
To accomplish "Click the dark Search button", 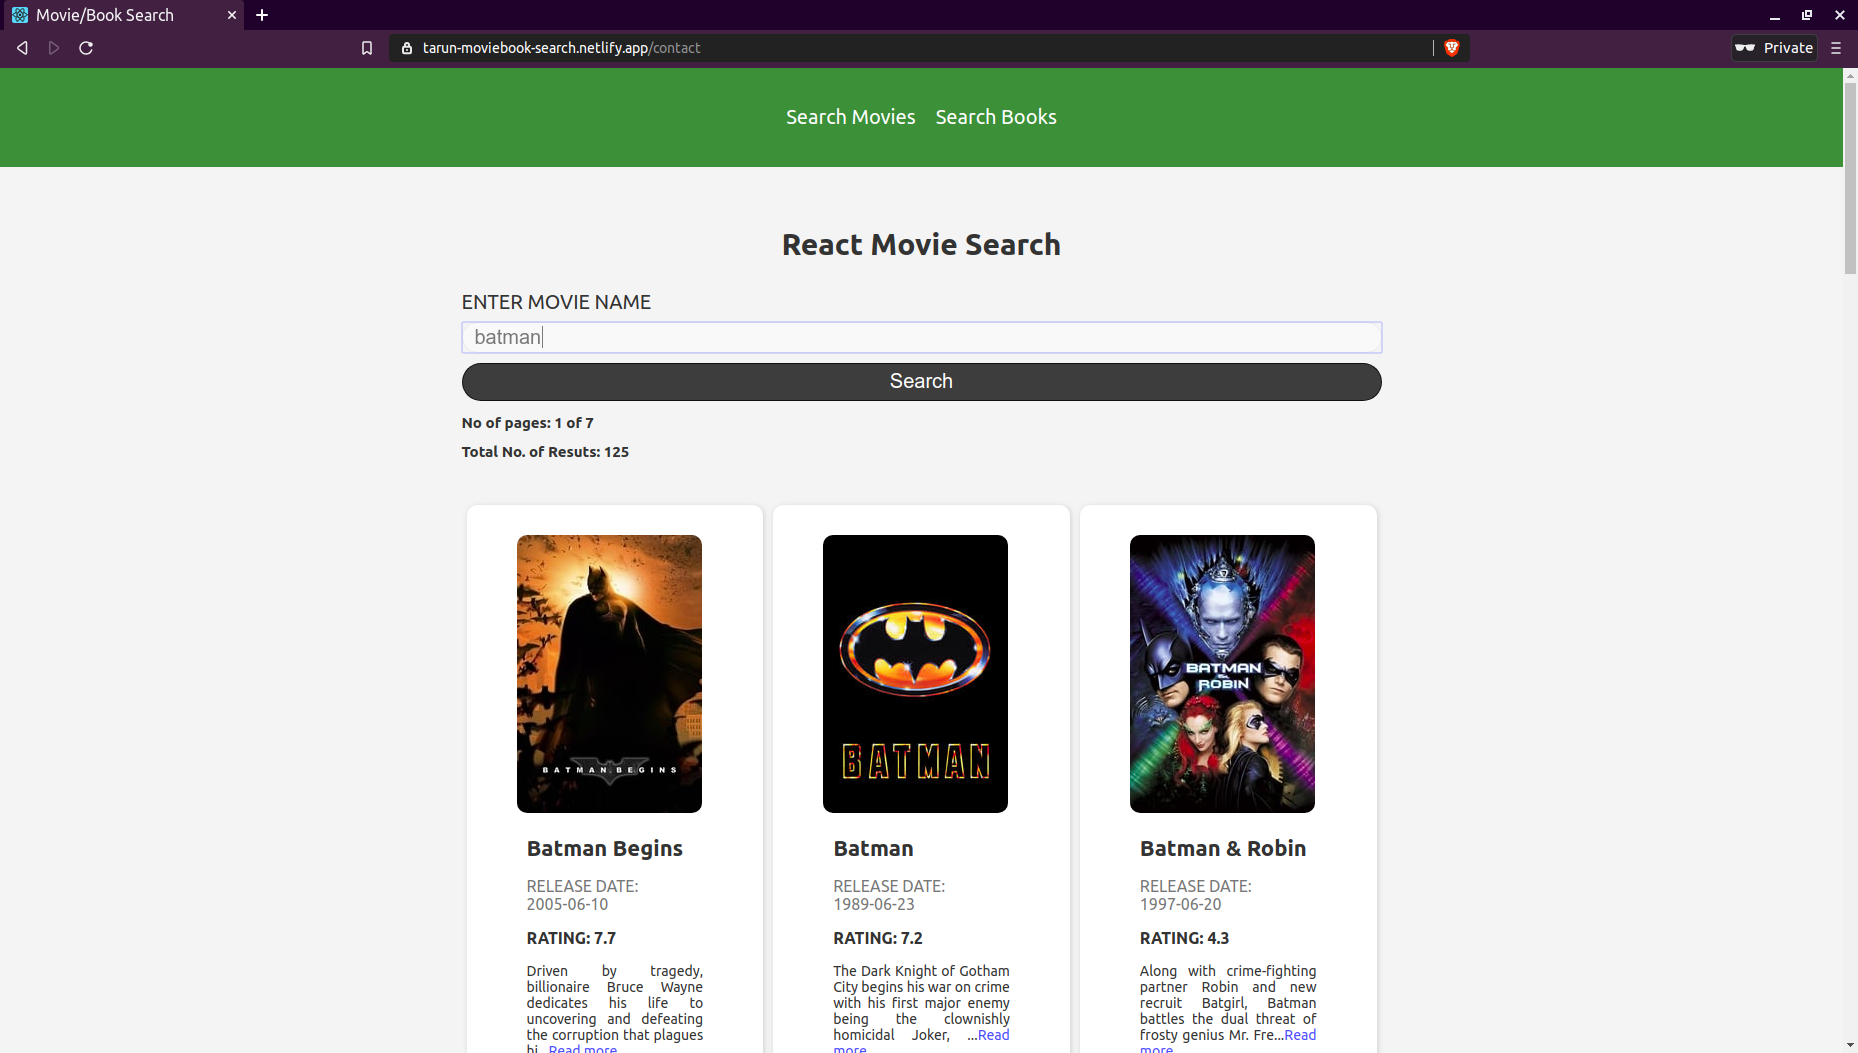I will (x=921, y=381).
